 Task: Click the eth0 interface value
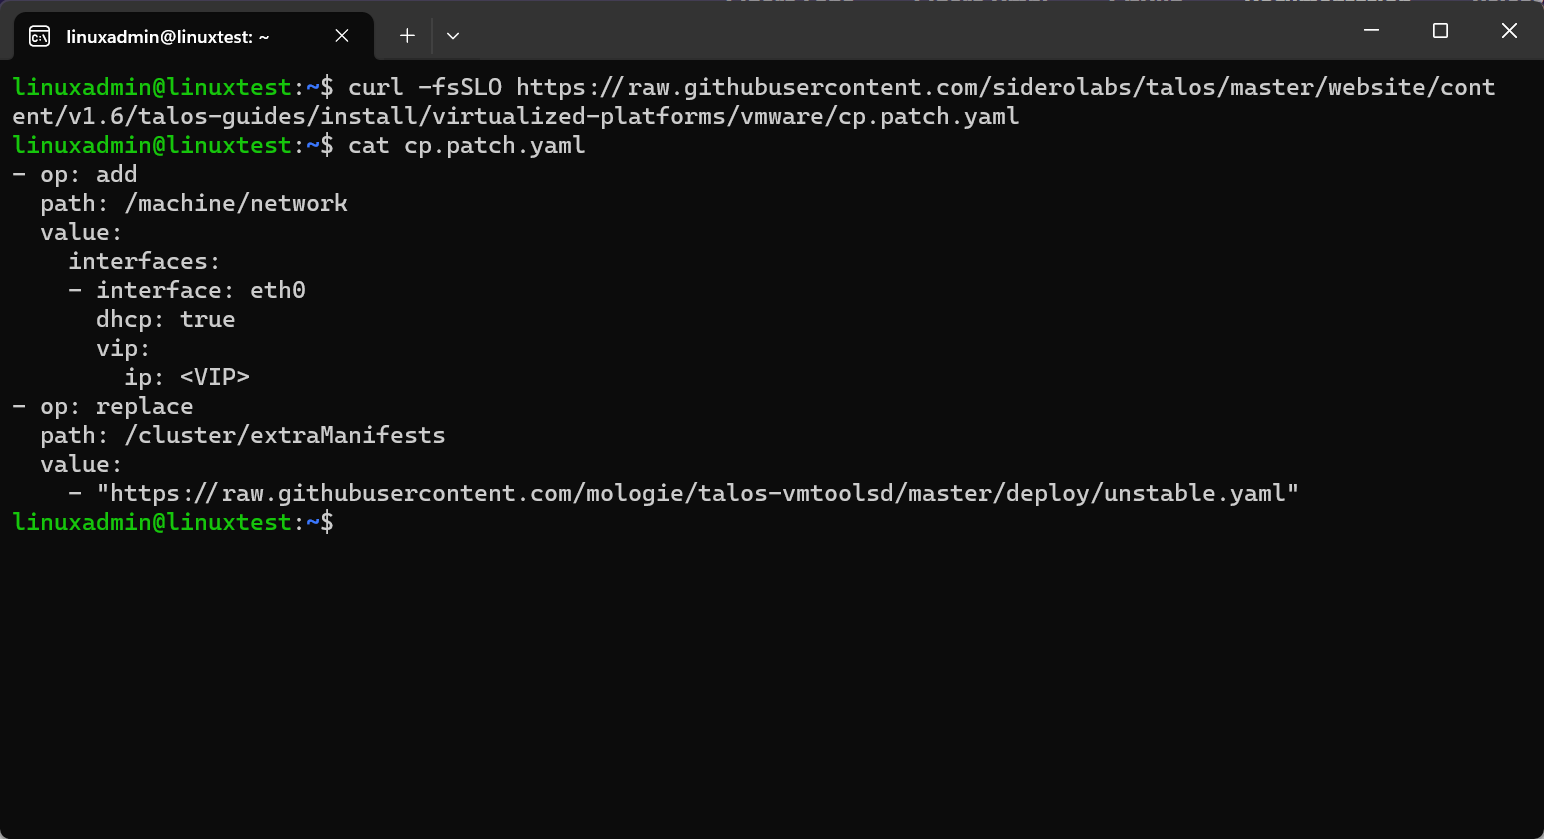[277, 290]
